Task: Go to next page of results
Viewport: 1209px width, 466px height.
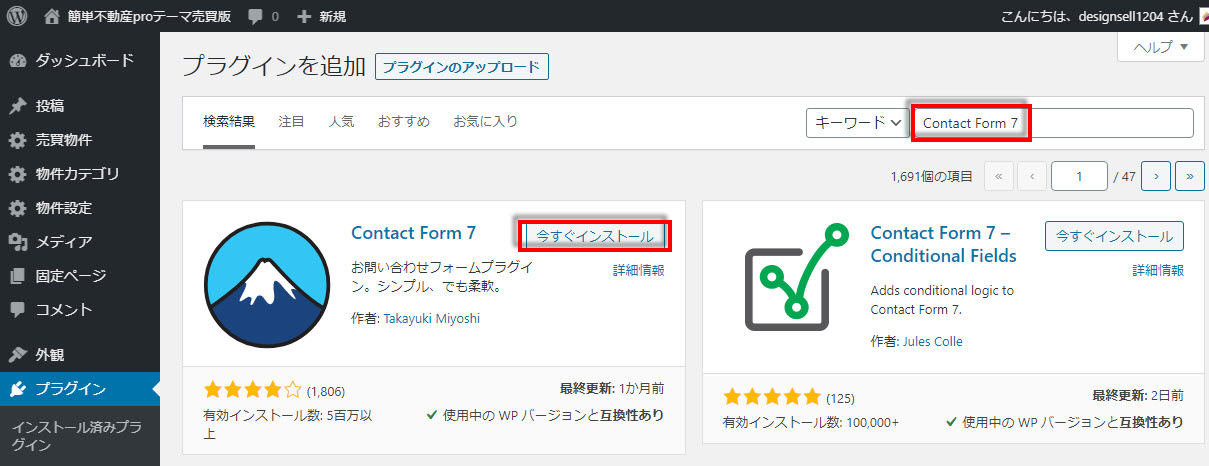Action: click(x=1156, y=176)
